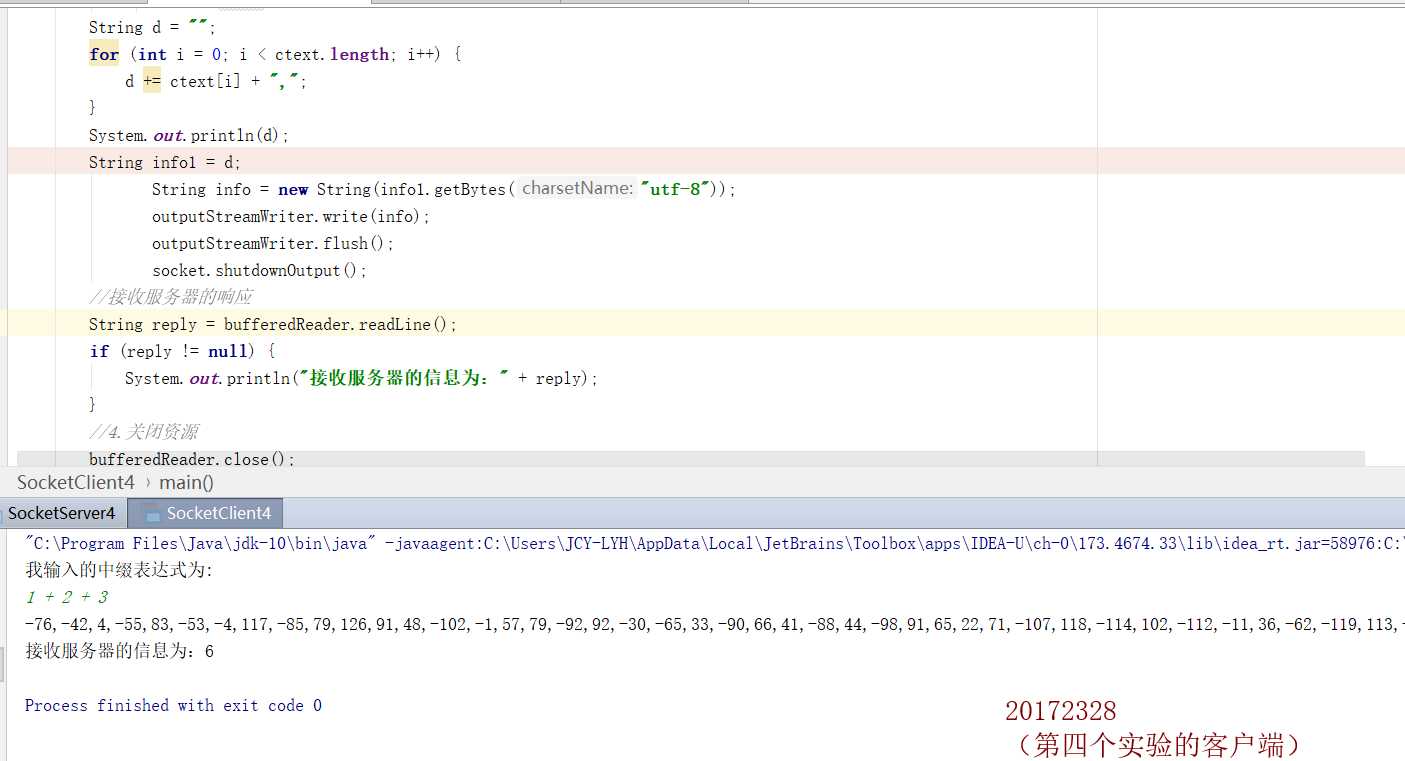Switch to the SocketClient4 run tab
Image resolution: width=1405 pixels, height=761 pixels.
click(206, 513)
